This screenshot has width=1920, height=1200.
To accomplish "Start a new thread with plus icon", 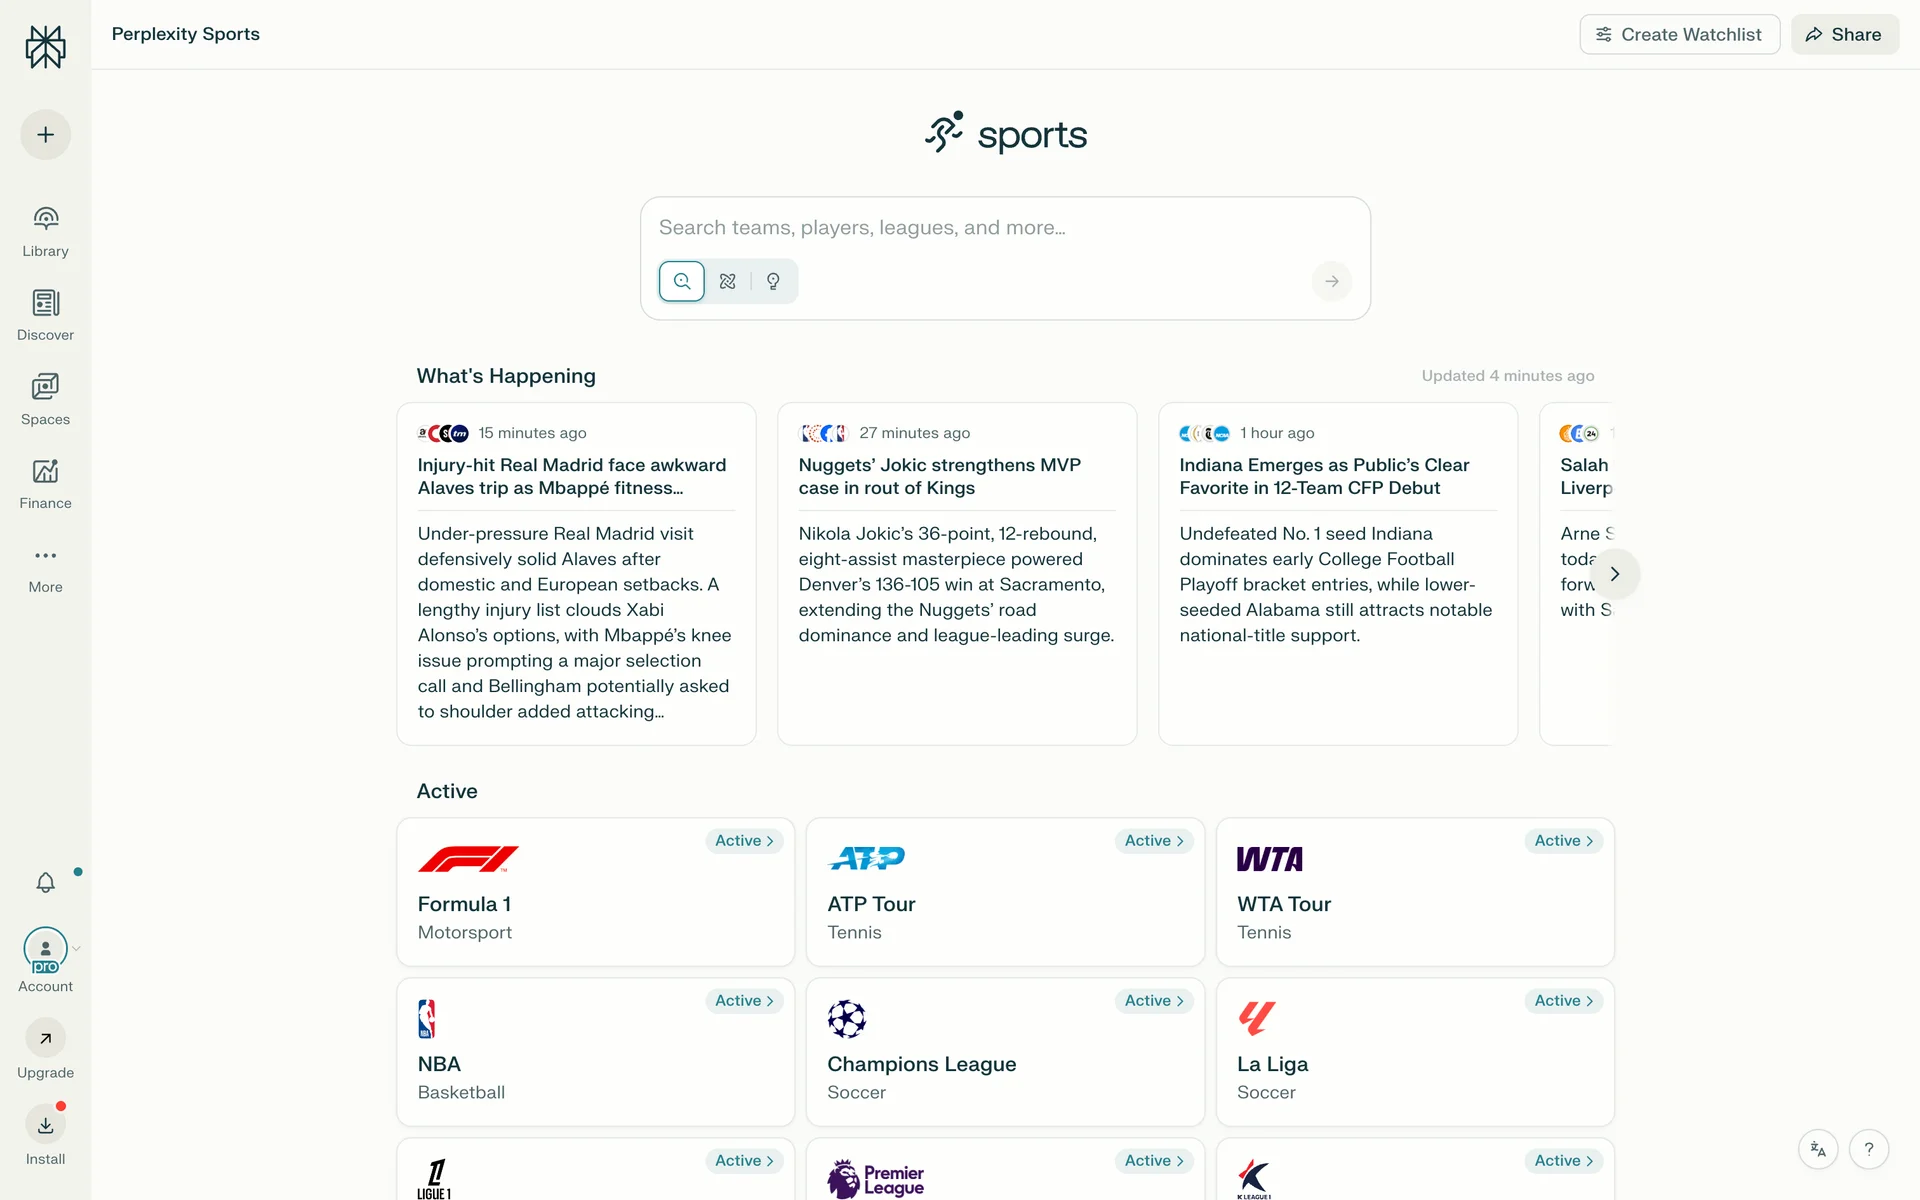I will (x=45, y=135).
